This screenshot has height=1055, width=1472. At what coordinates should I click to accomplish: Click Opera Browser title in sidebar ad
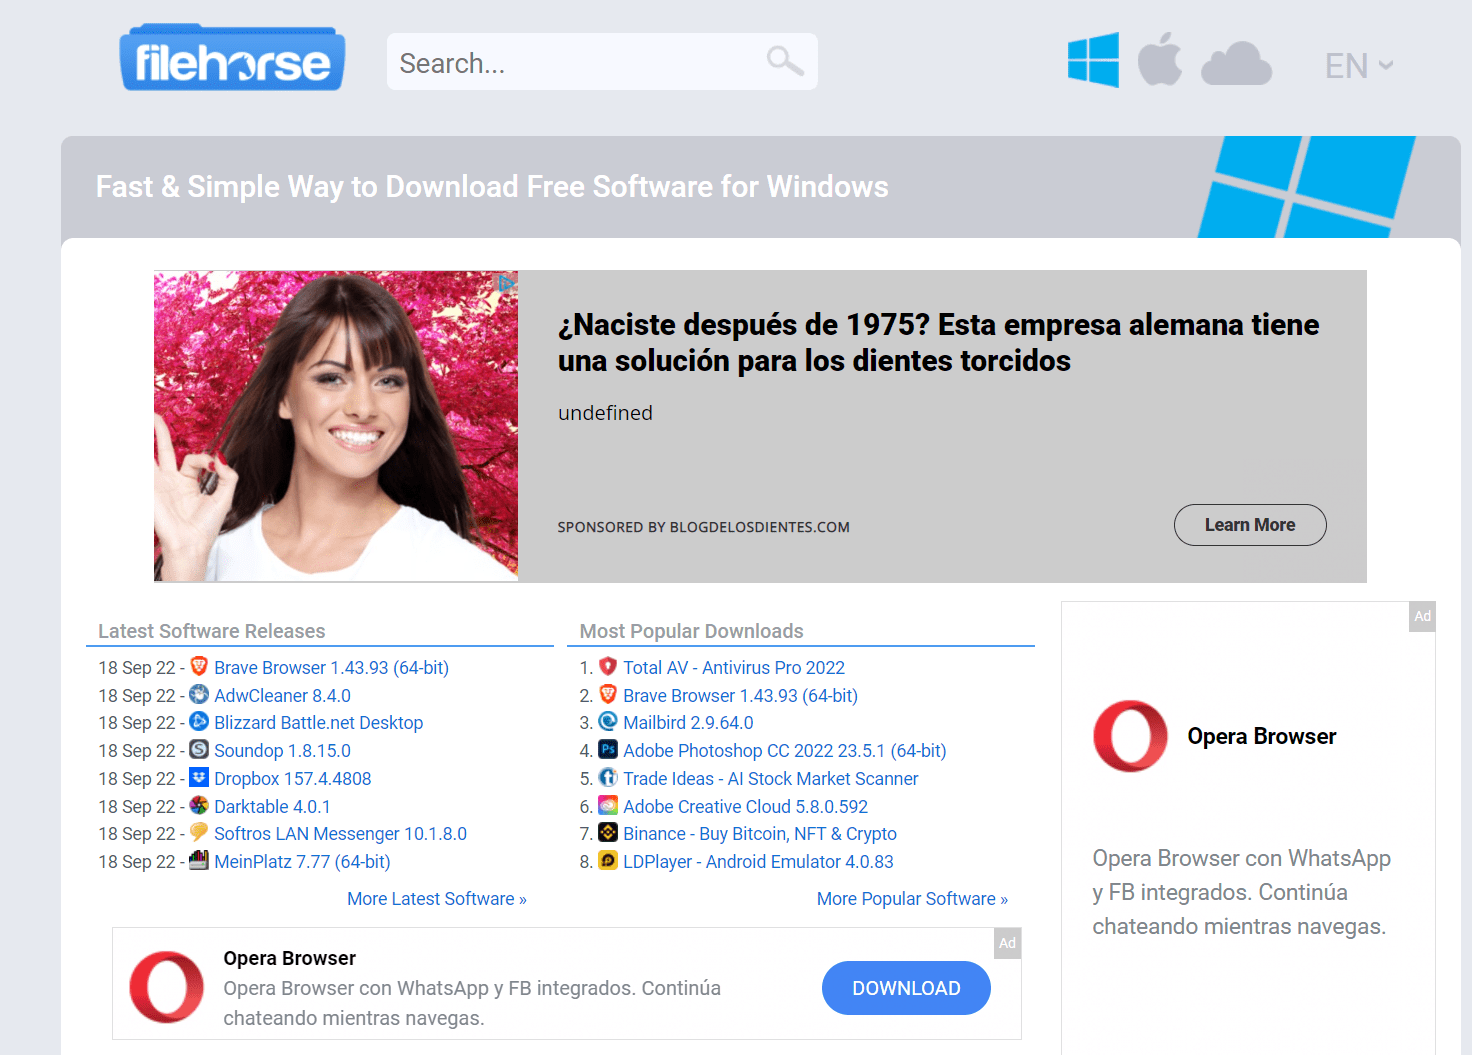click(1262, 737)
